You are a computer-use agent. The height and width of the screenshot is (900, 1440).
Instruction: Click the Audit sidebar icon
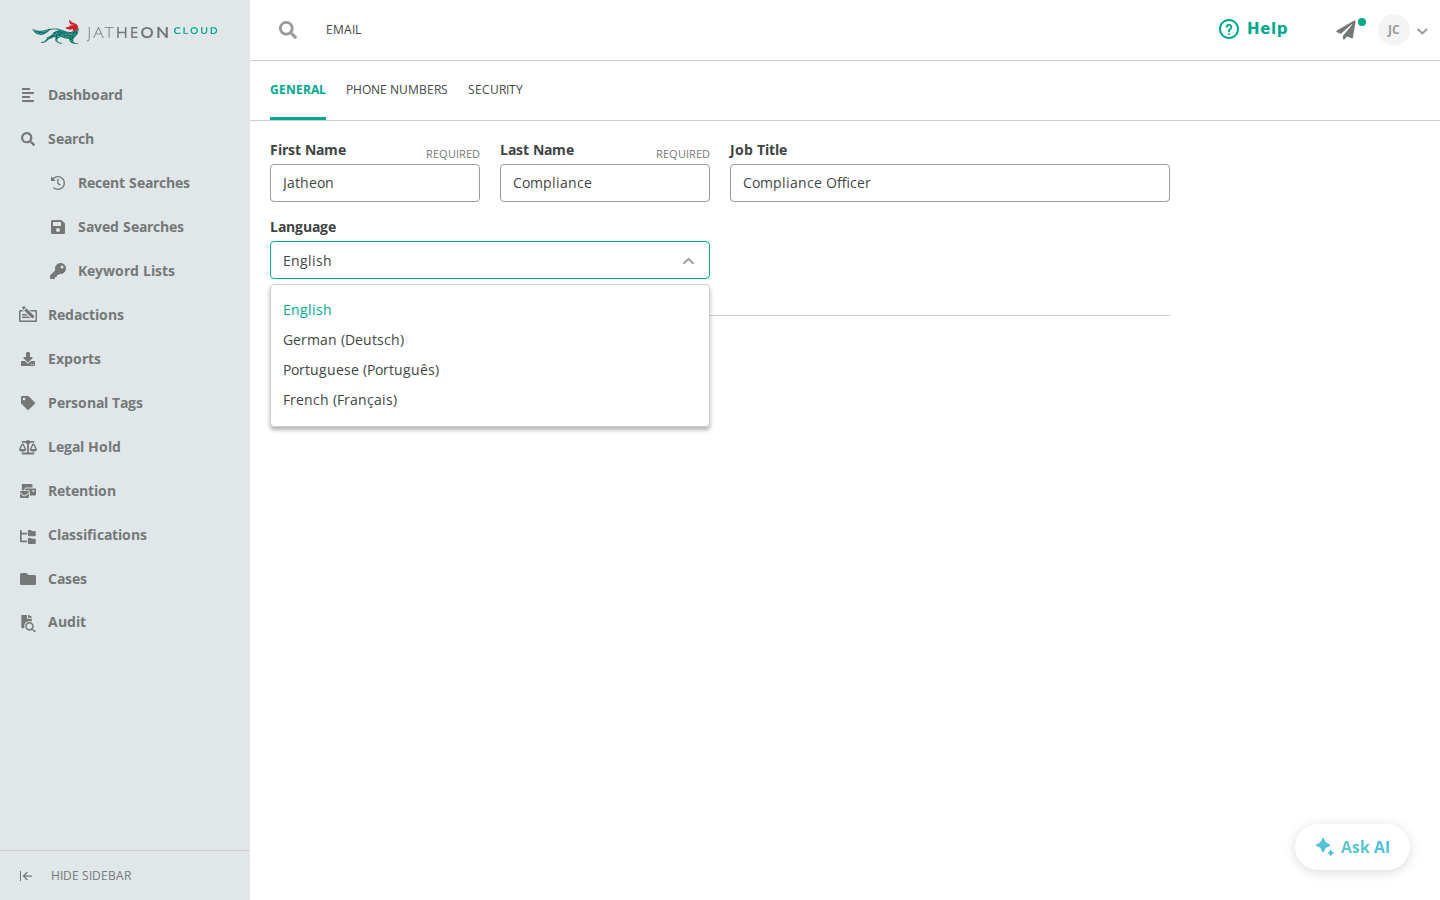coord(28,623)
